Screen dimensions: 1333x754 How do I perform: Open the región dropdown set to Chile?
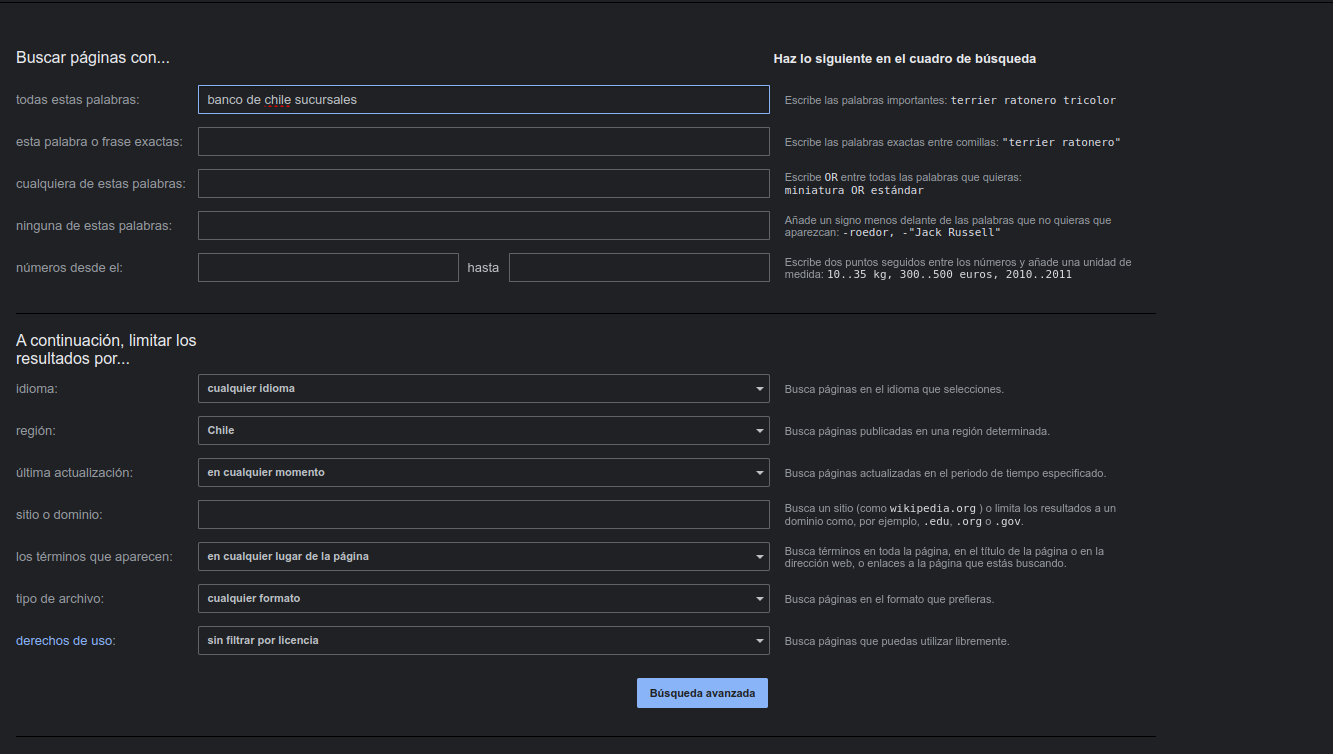coord(483,431)
